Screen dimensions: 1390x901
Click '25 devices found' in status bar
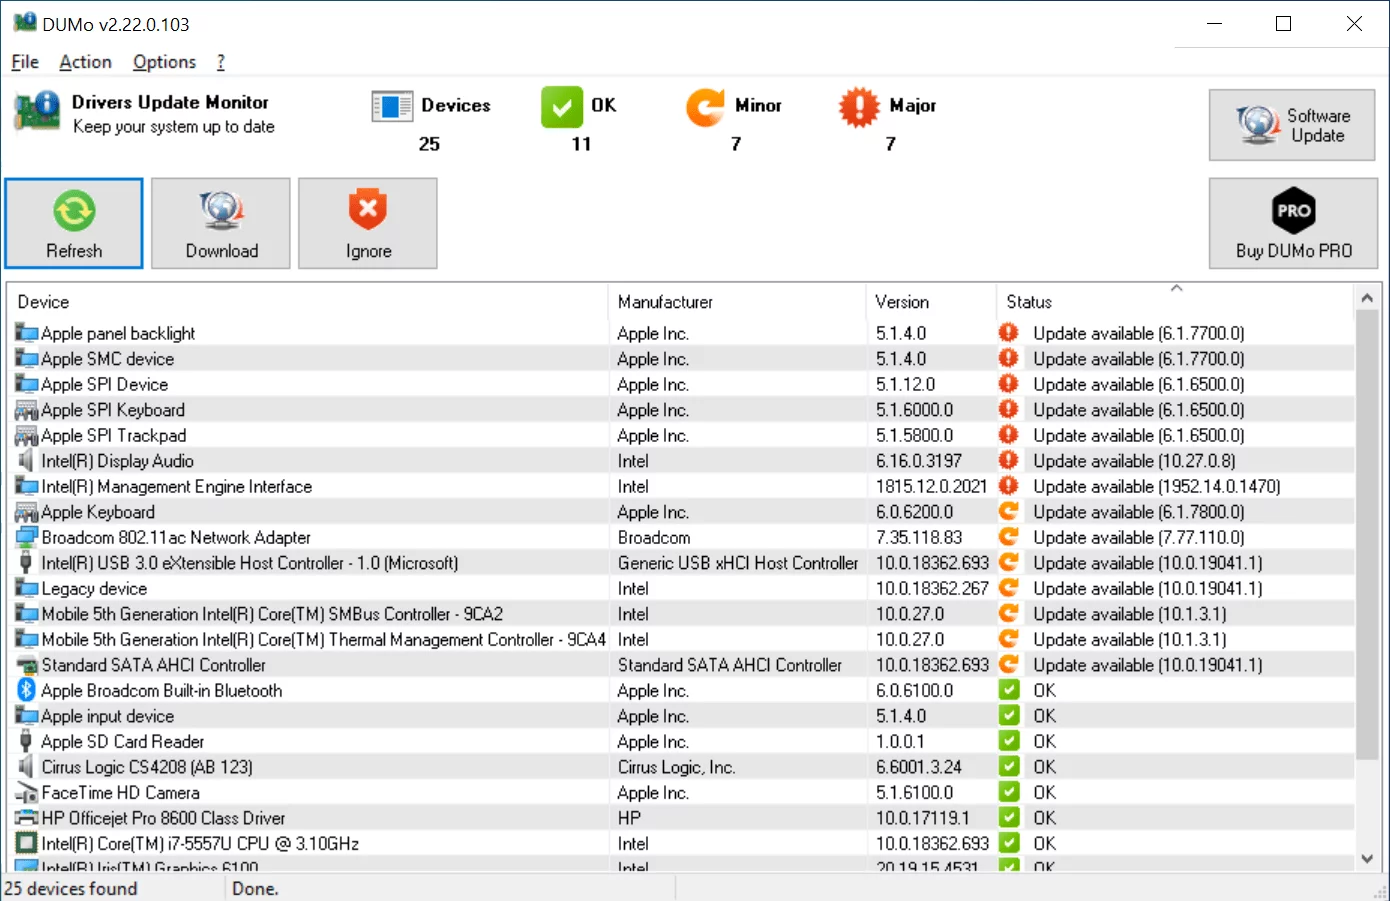(71, 888)
